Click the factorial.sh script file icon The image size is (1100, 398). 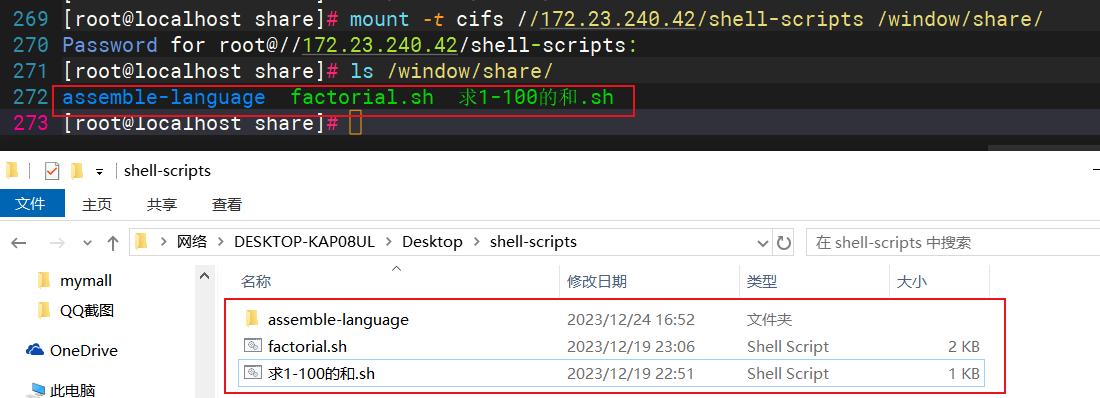tap(253, 346)
